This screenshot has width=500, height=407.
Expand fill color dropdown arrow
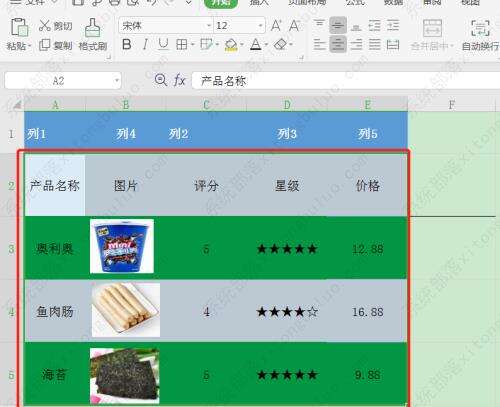[x=242, y=45]
